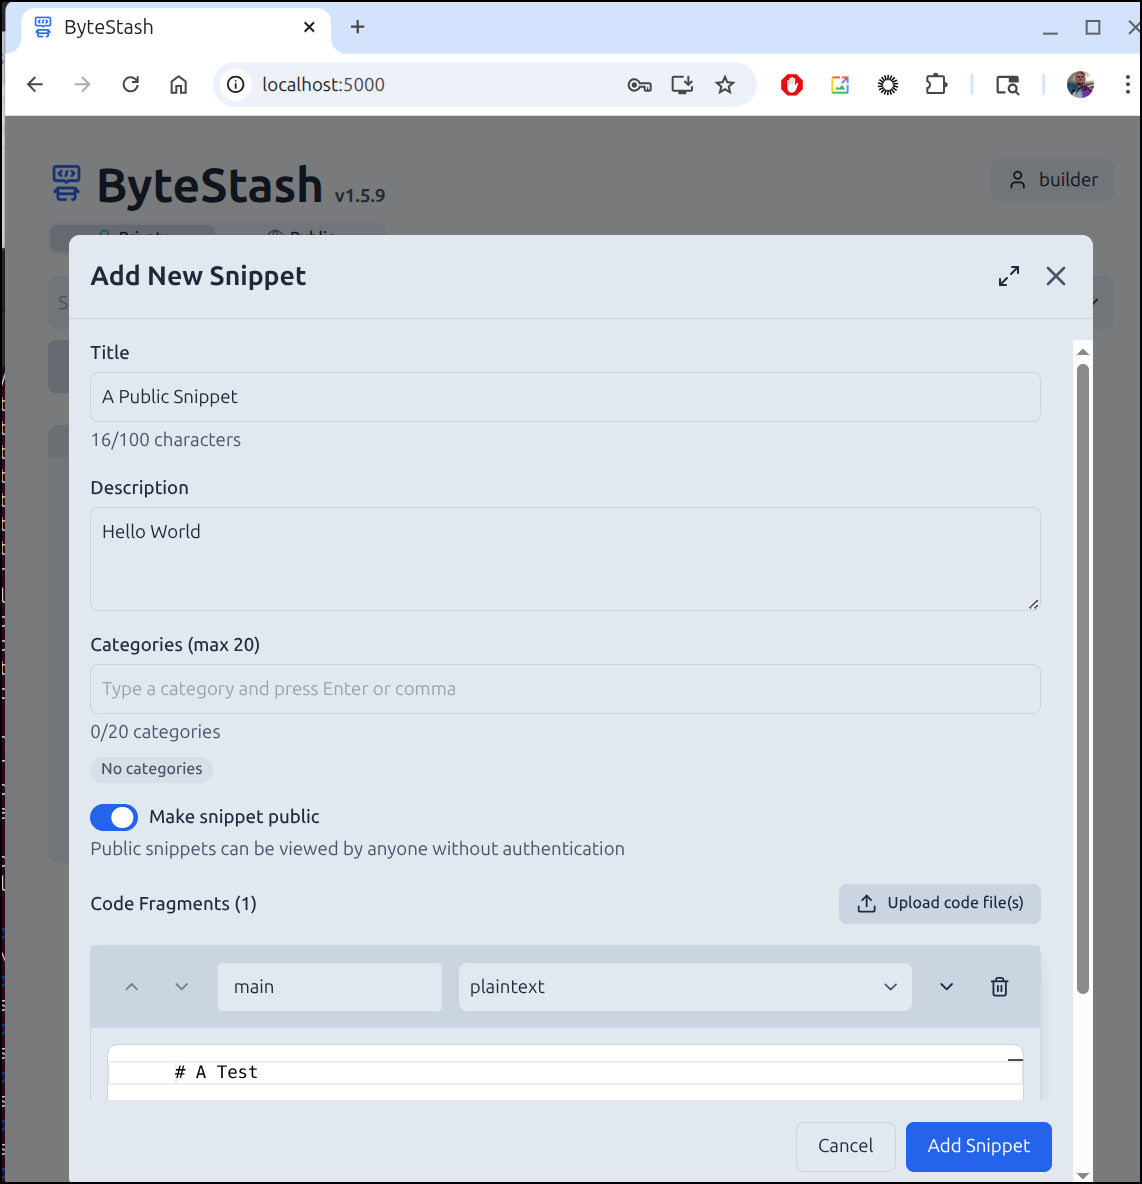
Task: Open the plaintext language dropdown
Action: (x=684, y=987)
